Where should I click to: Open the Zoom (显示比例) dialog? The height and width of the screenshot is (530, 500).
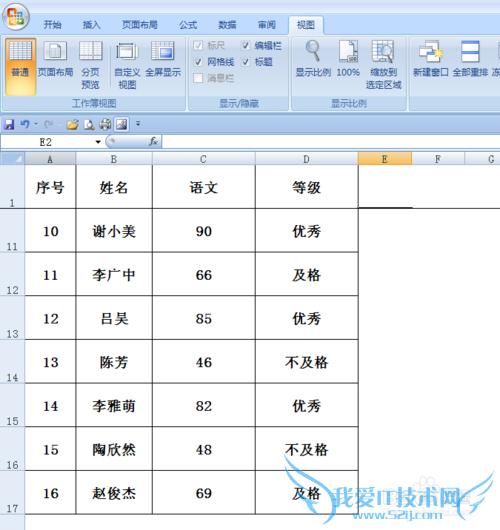(313, 59)
